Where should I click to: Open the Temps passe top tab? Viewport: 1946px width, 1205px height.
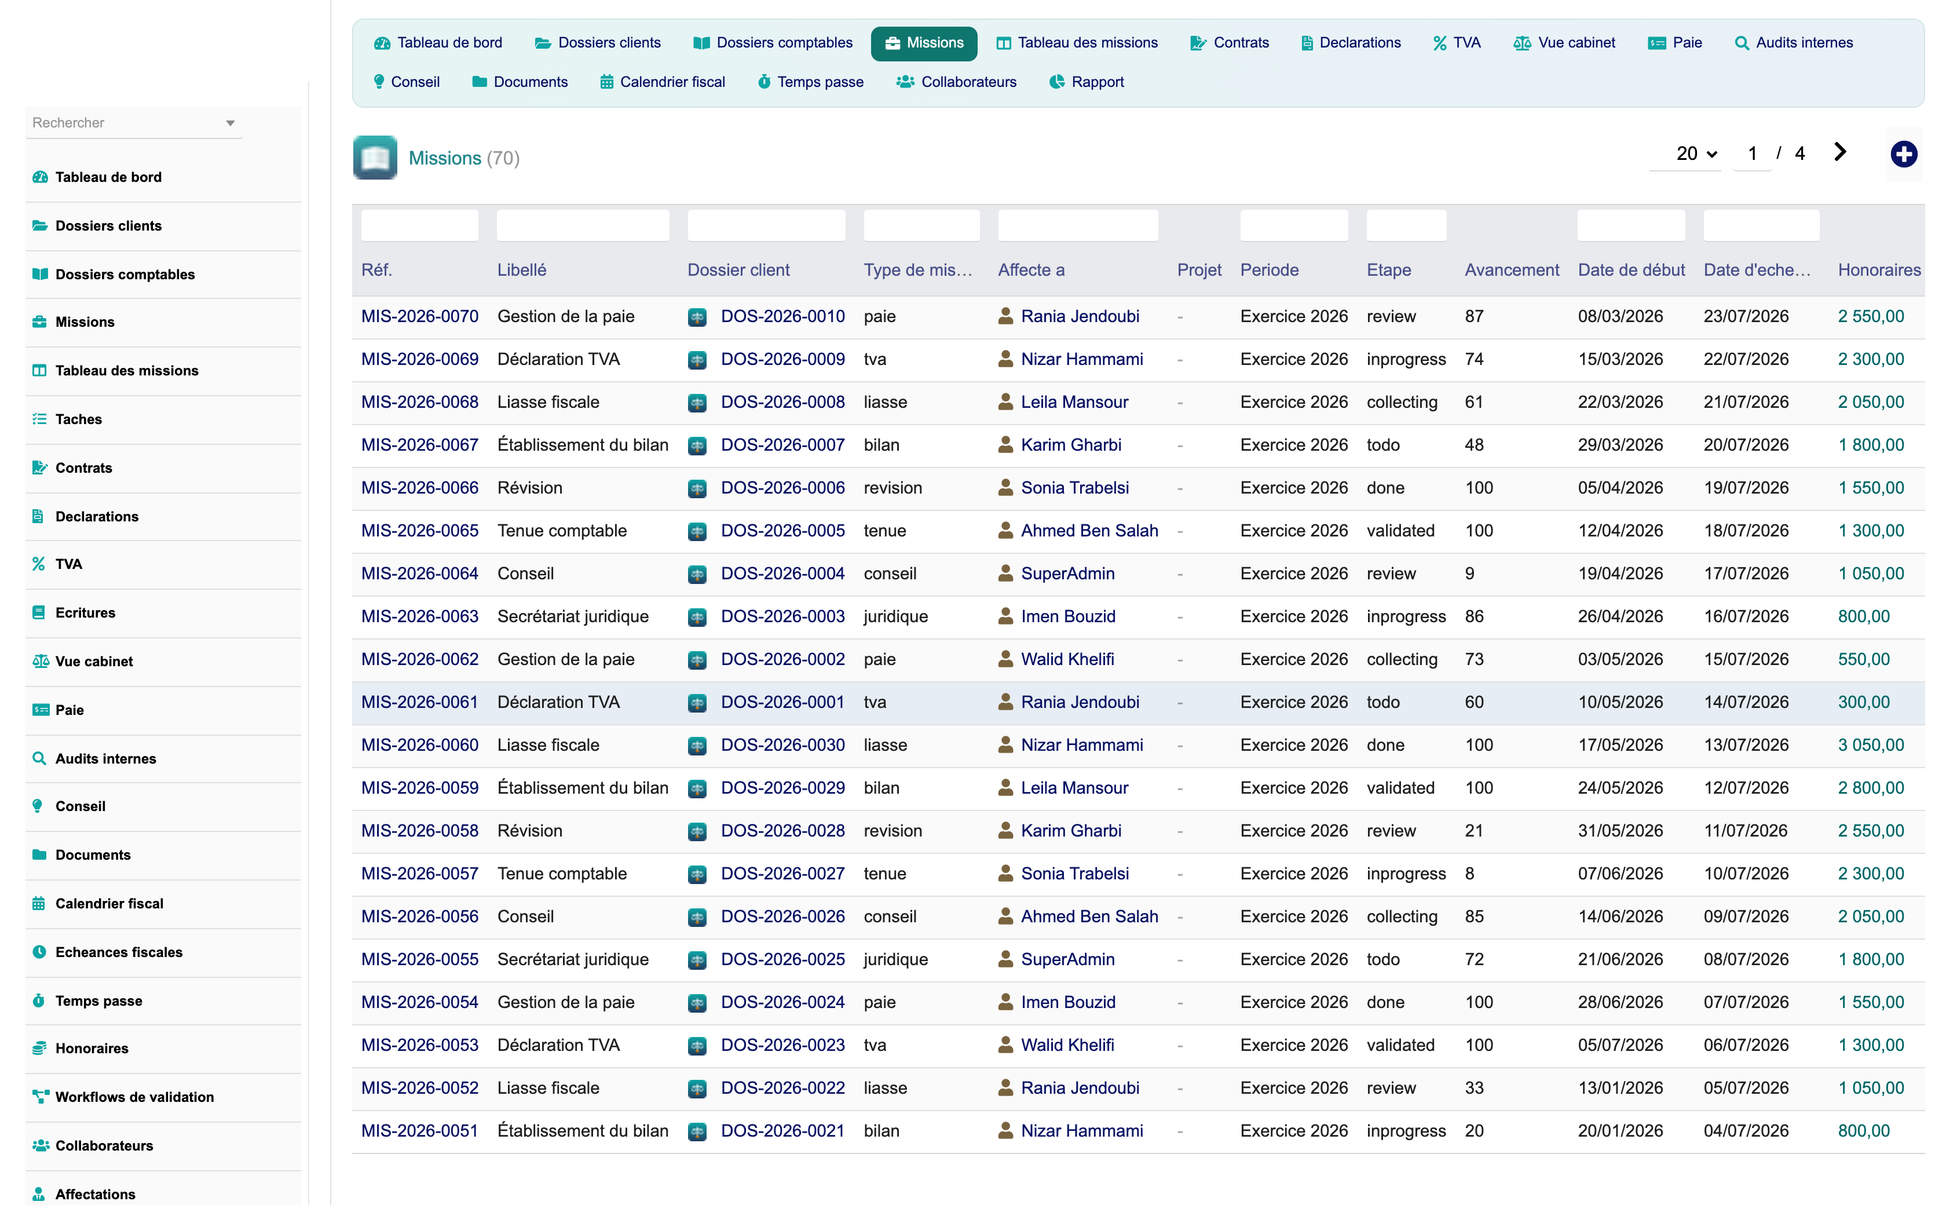(x=810, y=82)
